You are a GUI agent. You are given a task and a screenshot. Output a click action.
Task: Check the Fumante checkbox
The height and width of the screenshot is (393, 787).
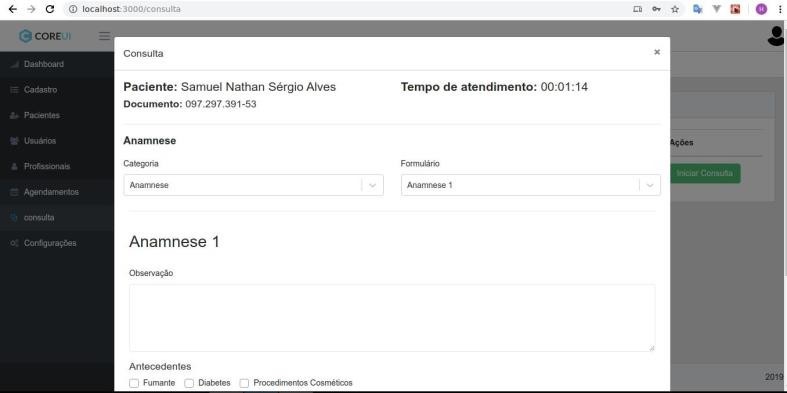click(x=134, y=383)
